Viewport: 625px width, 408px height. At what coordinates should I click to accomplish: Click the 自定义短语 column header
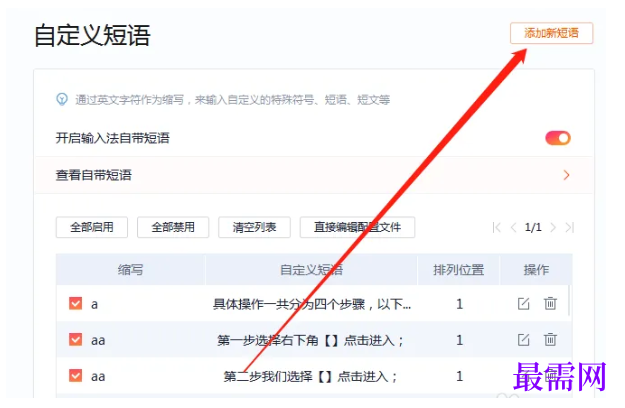[x=311, y=270]
